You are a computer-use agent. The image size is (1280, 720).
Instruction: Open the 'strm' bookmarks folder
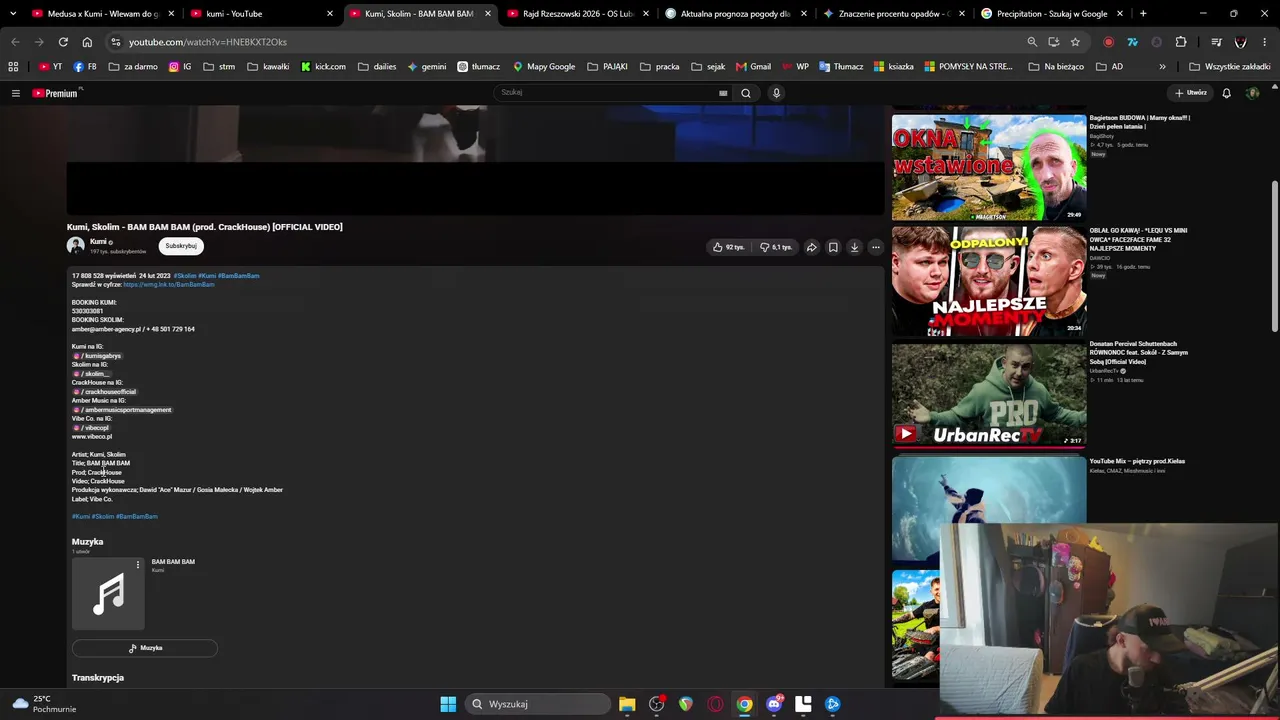218,66
